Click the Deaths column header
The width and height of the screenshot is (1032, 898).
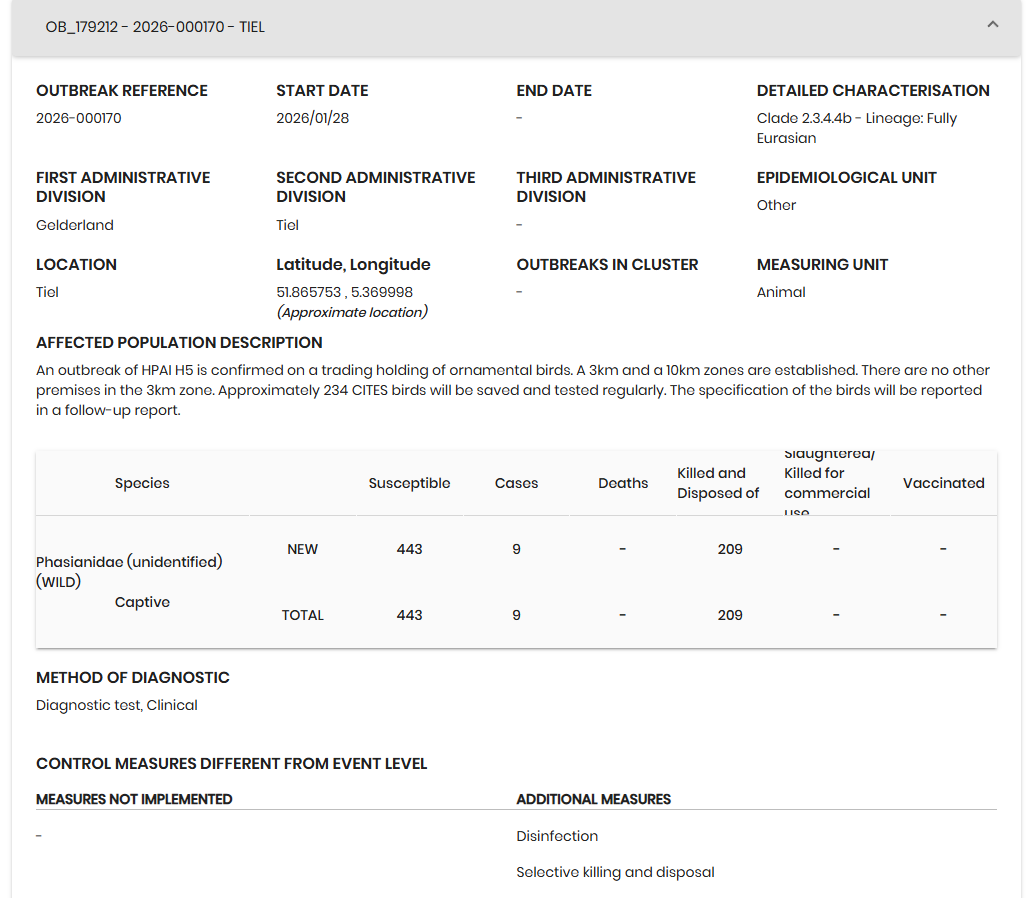pyautogui.click(x=623, y=483)
